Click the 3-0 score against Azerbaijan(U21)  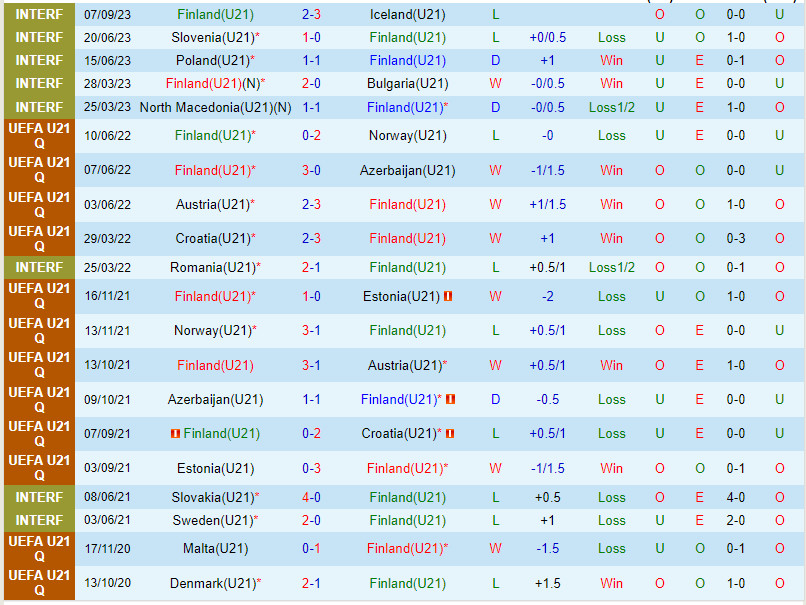tap(311, 170)
